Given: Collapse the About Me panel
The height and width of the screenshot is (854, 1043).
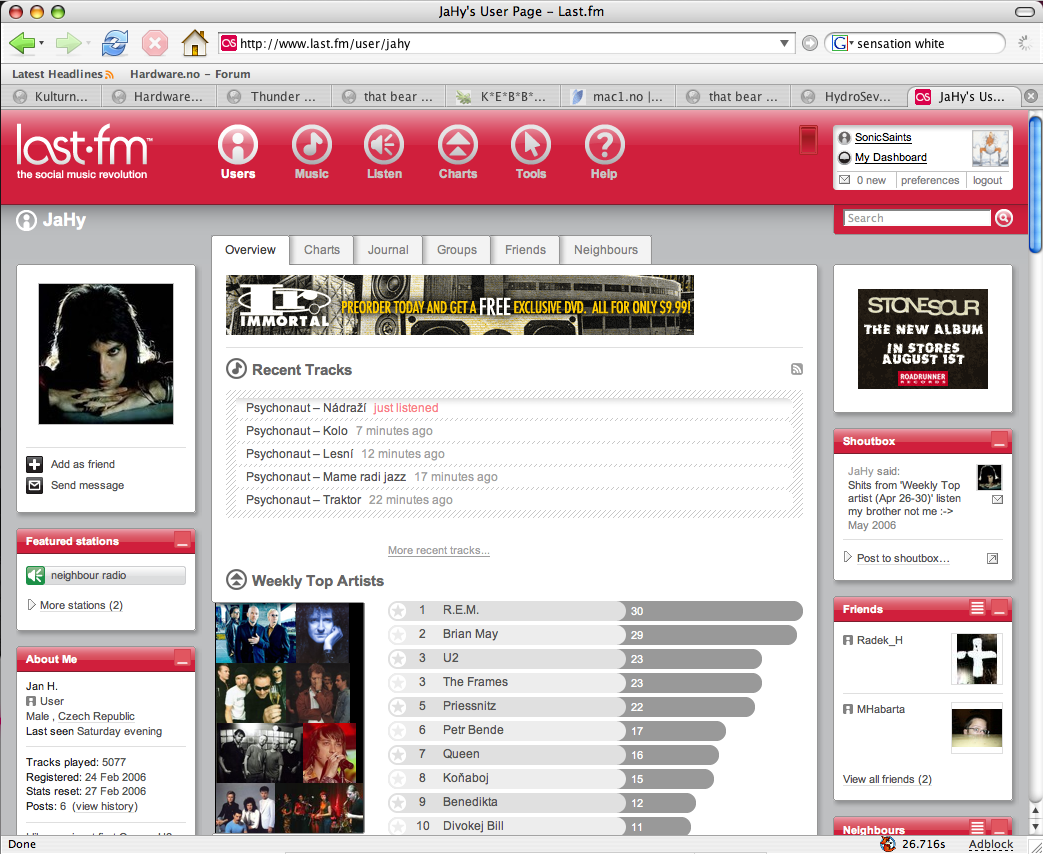Looking at the screenshot, I should tap(182, 658).
